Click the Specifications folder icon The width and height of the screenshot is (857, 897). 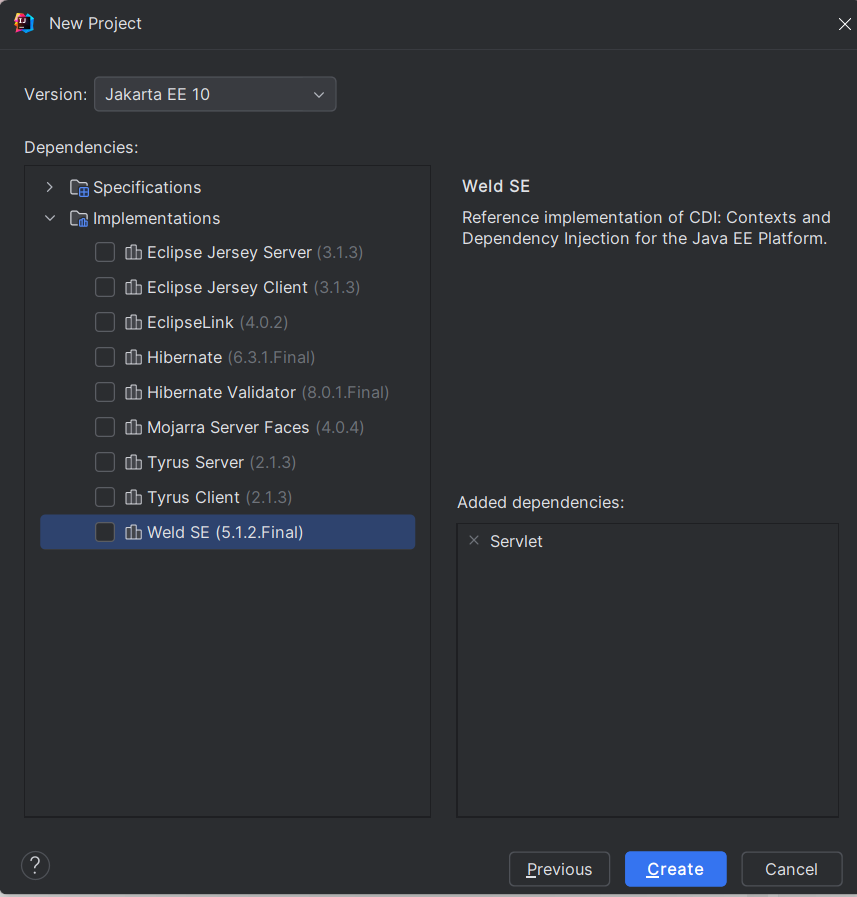(x=79, y=188)
